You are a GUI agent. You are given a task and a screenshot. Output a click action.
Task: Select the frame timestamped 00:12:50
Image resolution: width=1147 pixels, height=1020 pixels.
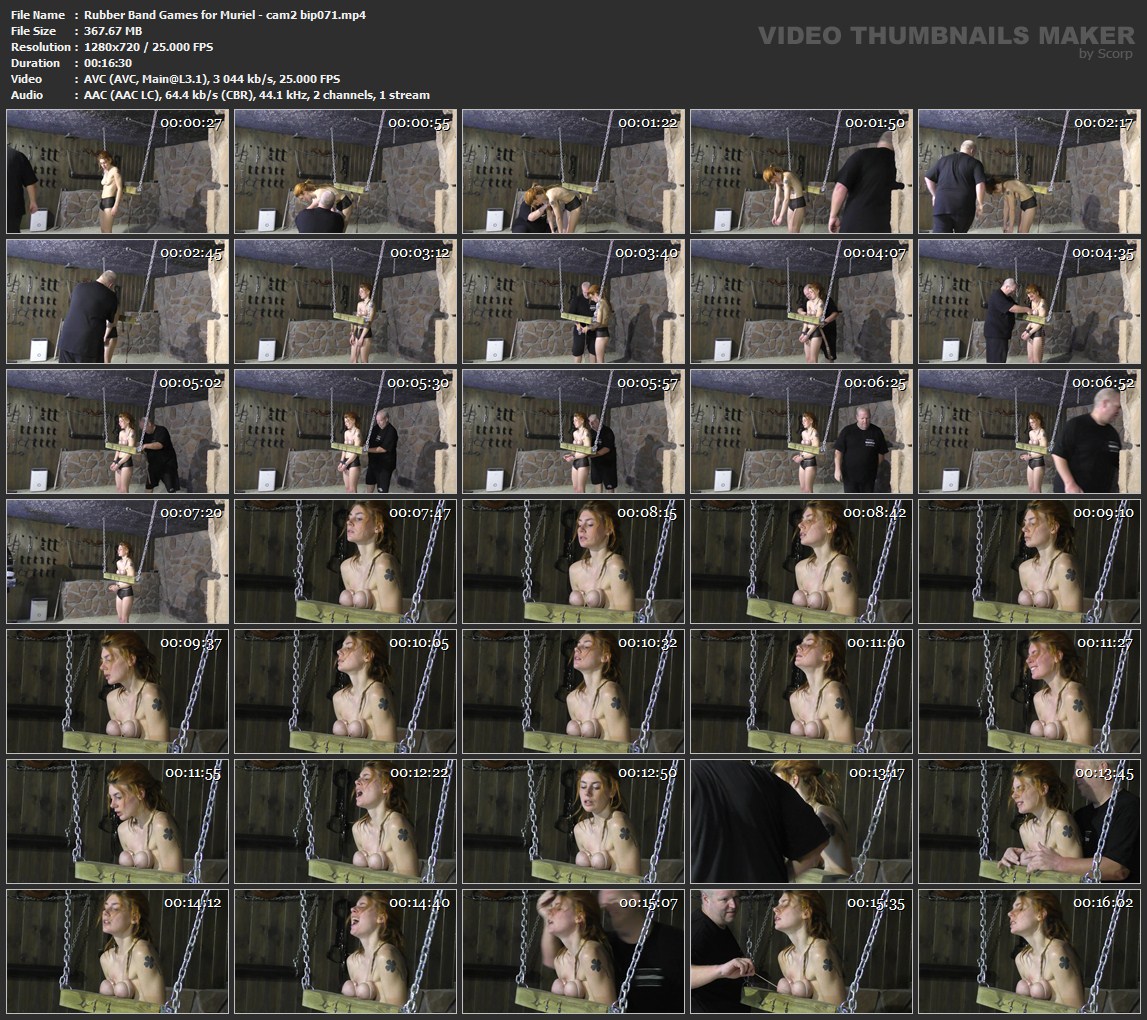pyautogui.click(x=574, y=821)
